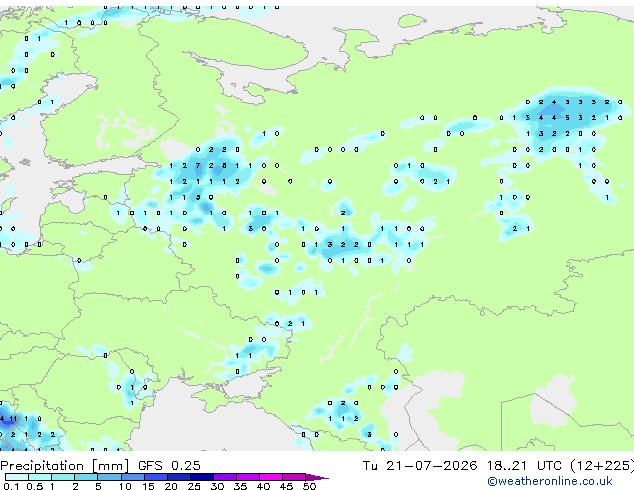Image resolution: width=634 pixels, height=490 pixels.
Task: Click the '(12+225)' forecast offset text
Action: (x=602, y=466)
